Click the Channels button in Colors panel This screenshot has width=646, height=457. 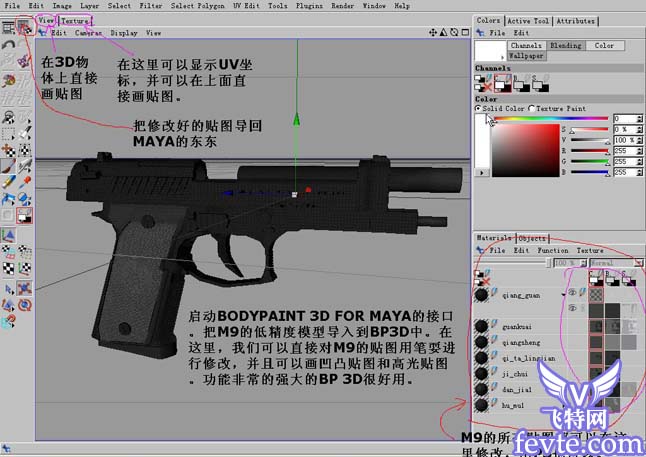[526, 45]
